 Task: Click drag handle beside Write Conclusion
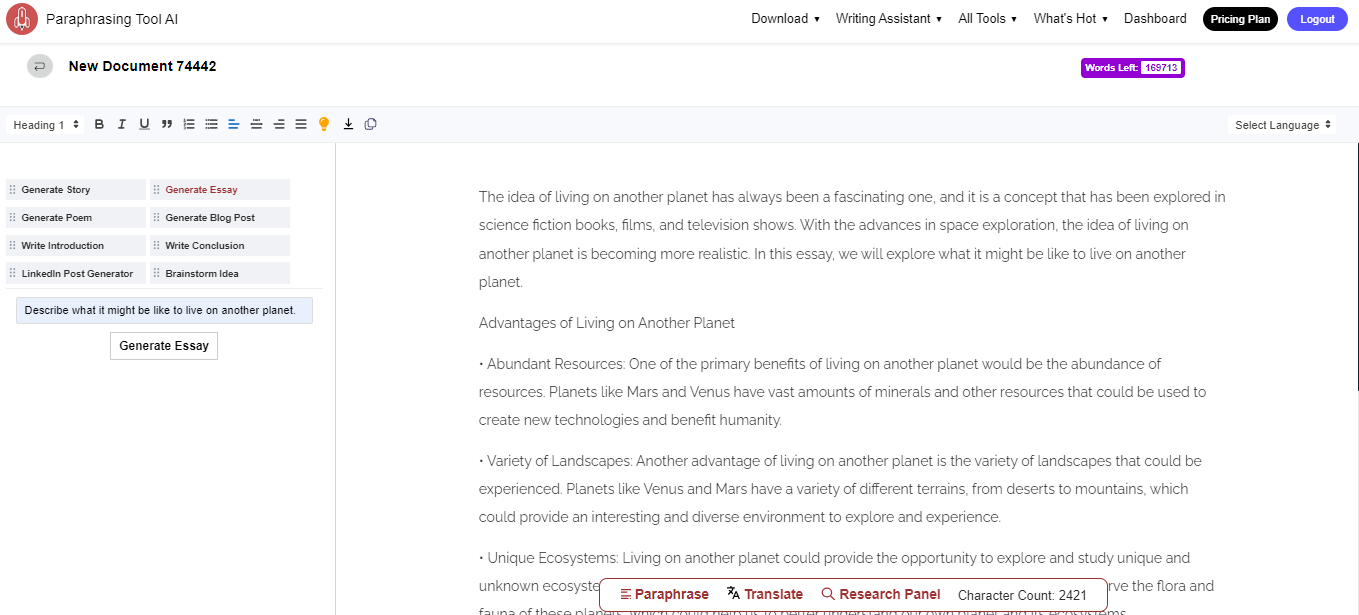point(157,245)
